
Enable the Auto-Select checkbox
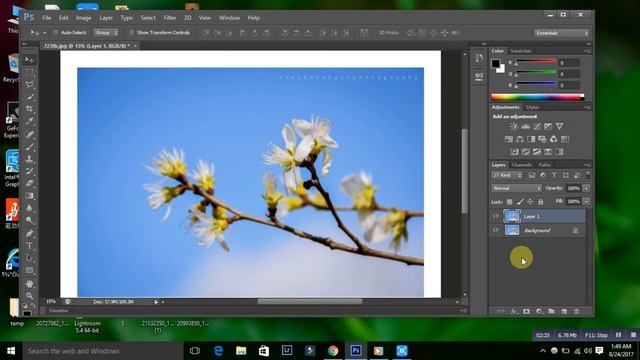click(x=56, y=33)
